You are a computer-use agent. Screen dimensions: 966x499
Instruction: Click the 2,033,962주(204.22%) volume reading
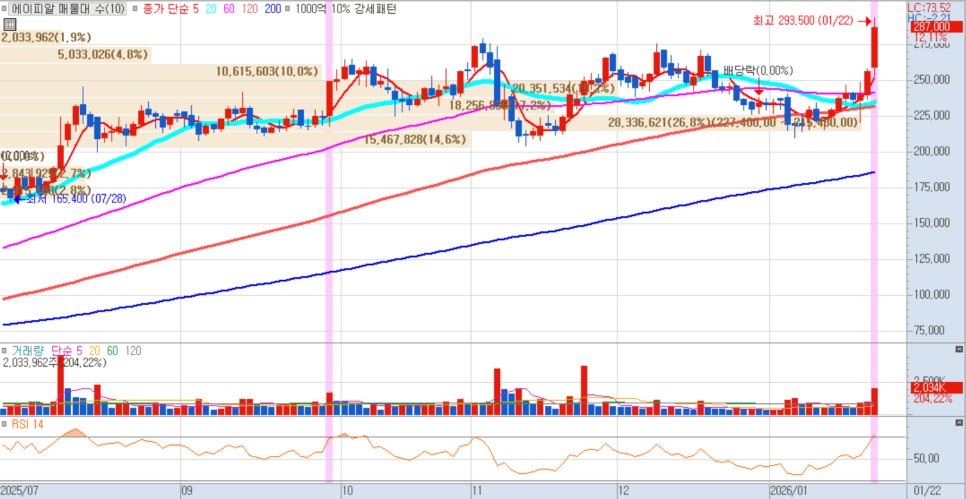coord(55,363)
